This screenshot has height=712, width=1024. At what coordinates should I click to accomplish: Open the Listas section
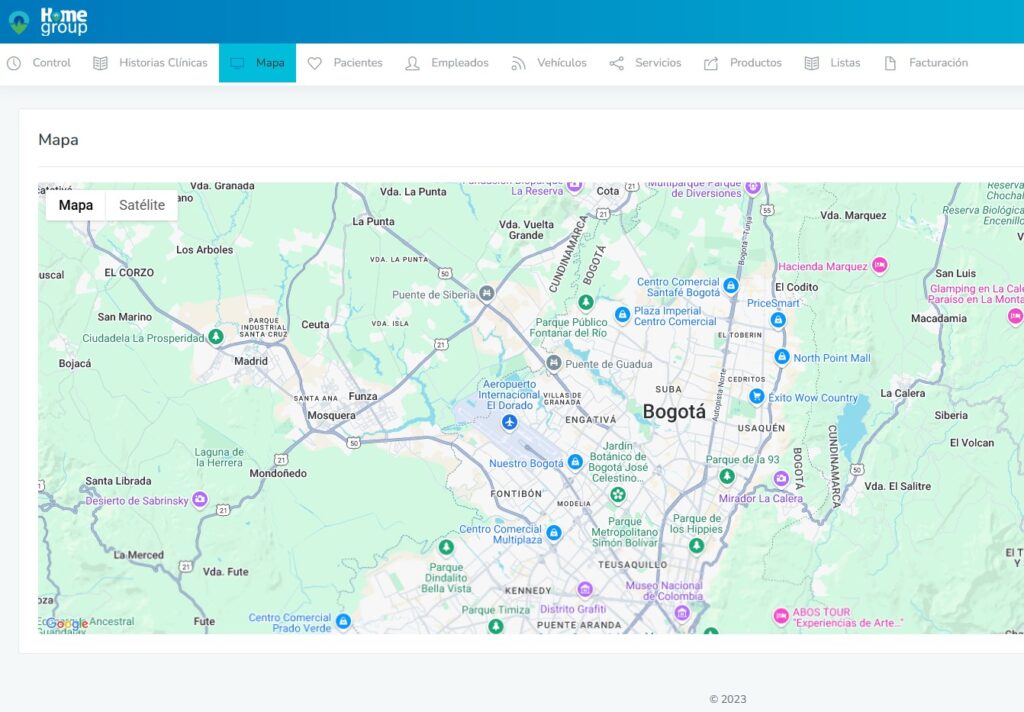coord(832,63)
